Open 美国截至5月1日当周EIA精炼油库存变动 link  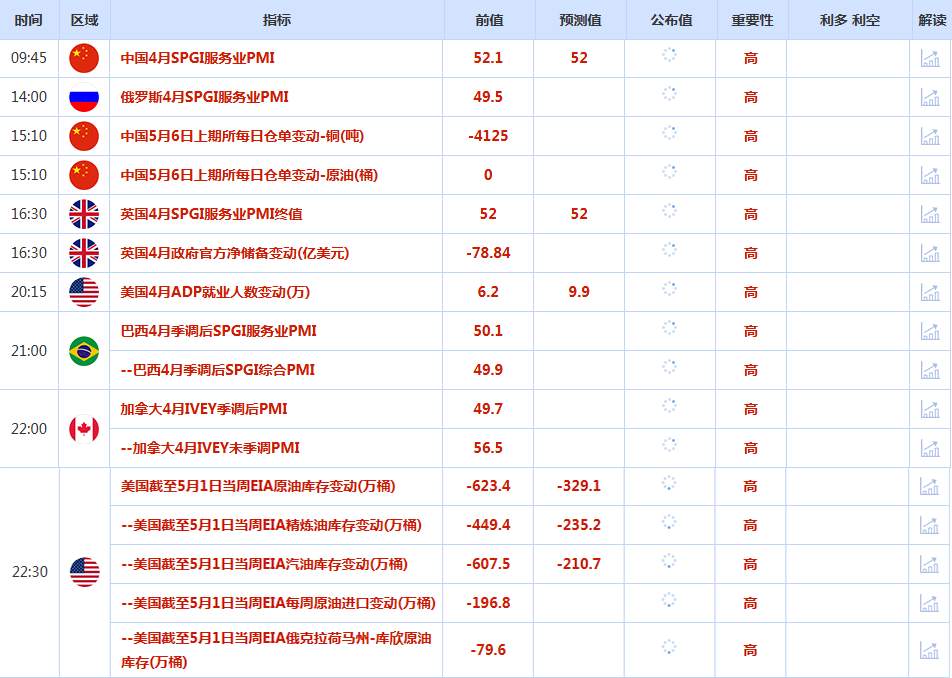pyautogui.click(x=271, y=525)
